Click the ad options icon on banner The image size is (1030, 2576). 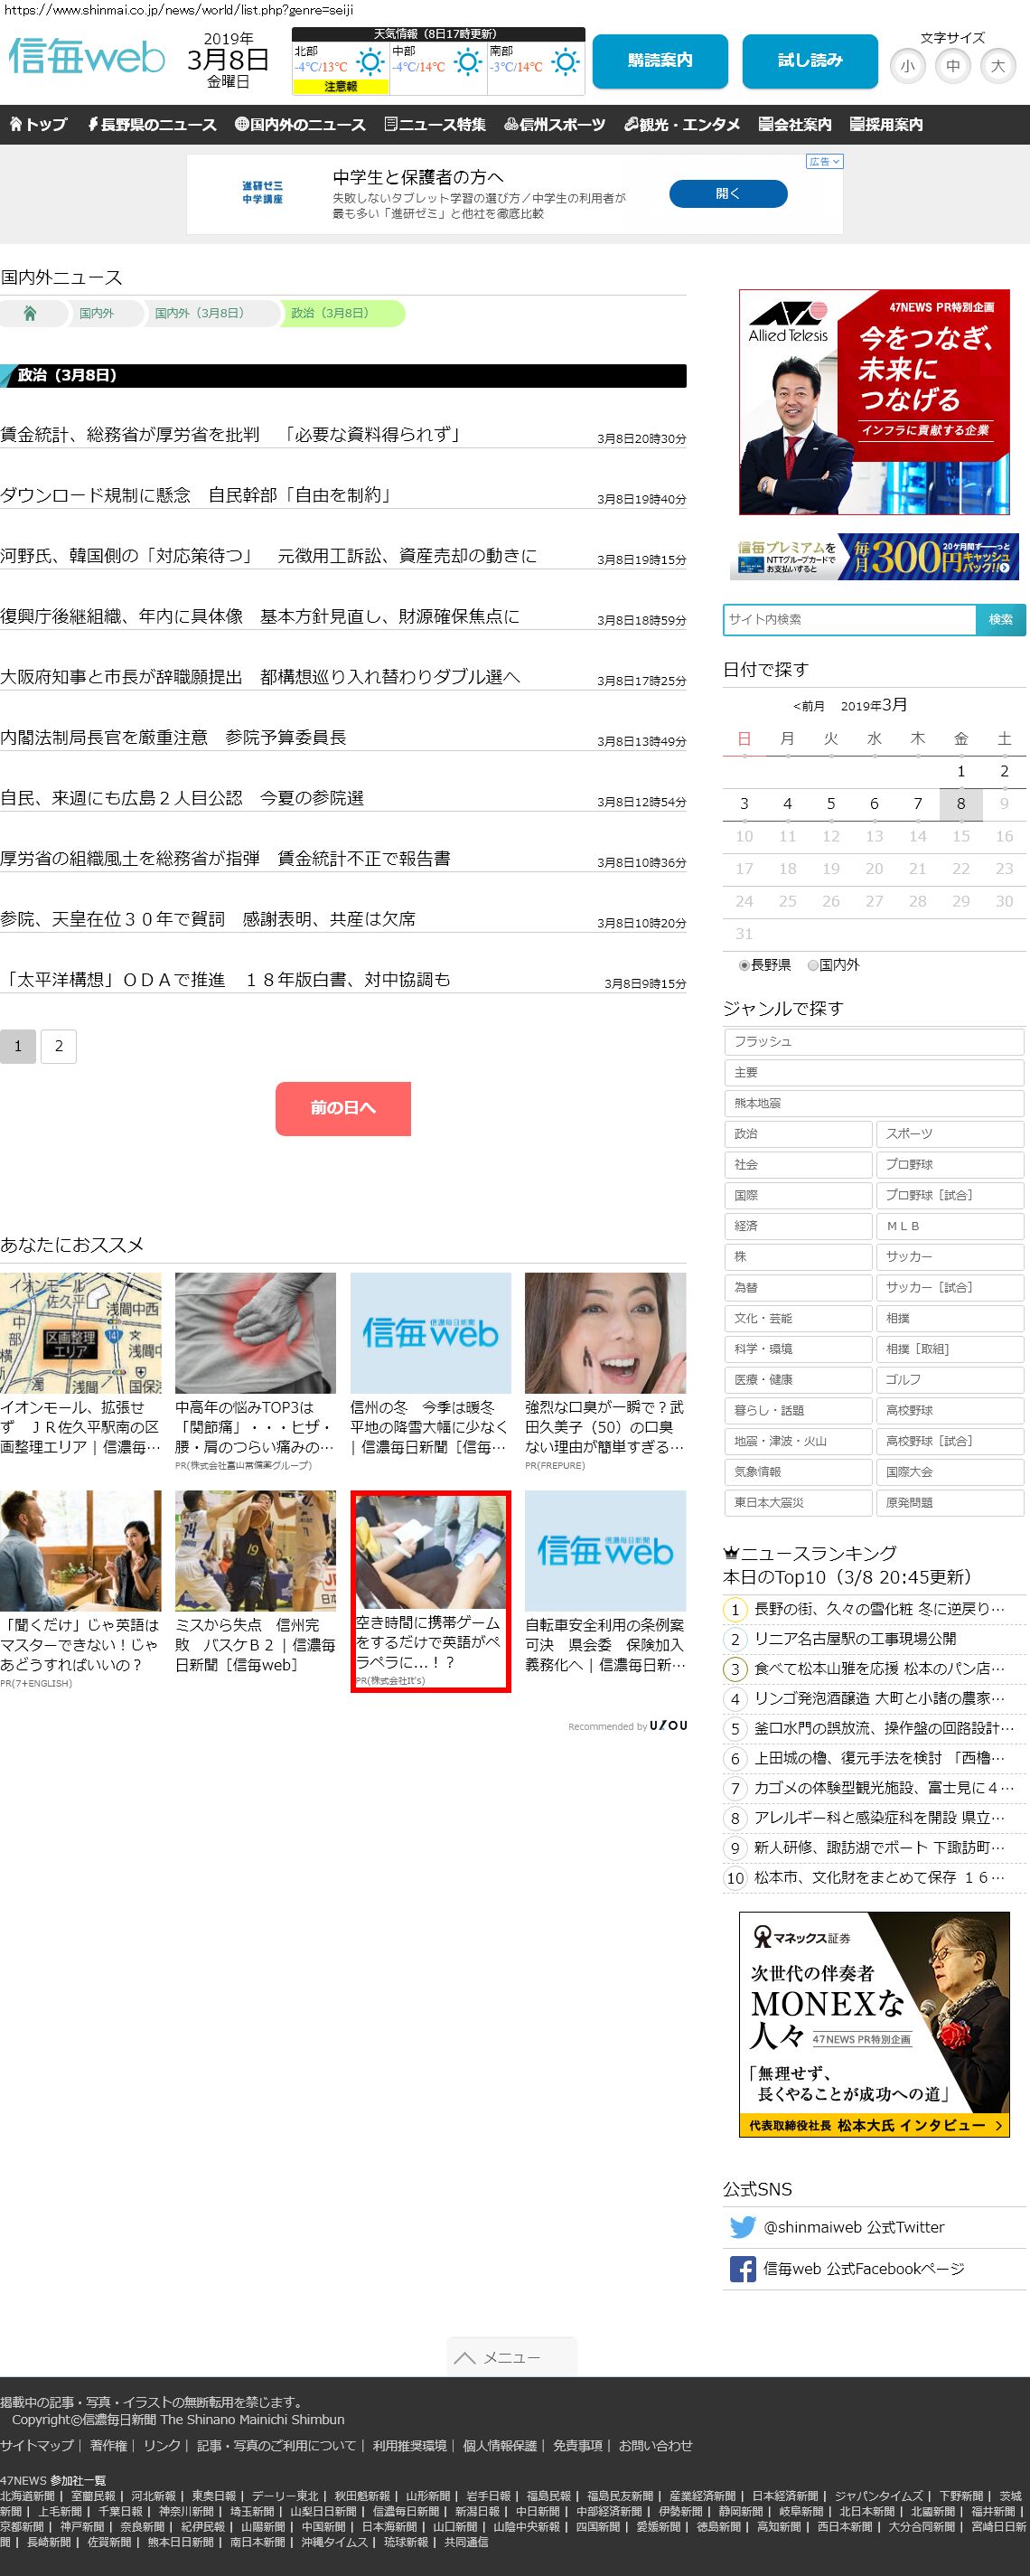(x=825, y=161)
